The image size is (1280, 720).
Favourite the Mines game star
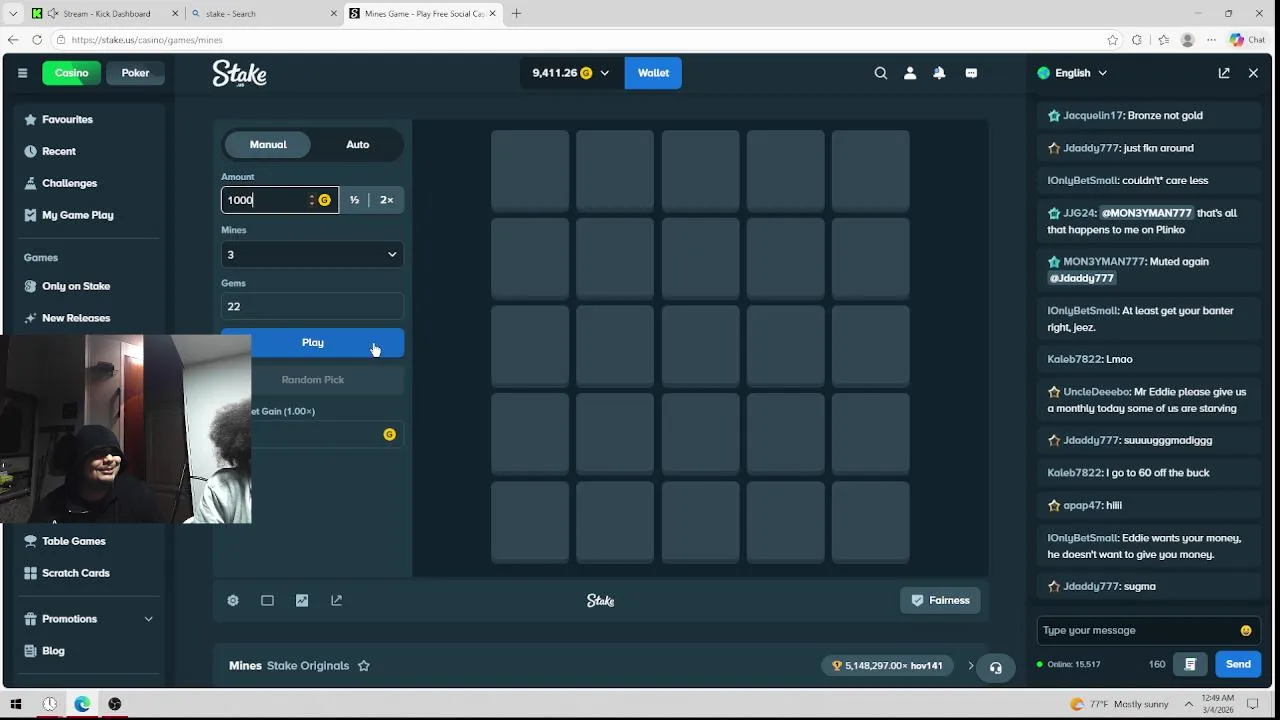pyautogui.click(x=364, y=665)
